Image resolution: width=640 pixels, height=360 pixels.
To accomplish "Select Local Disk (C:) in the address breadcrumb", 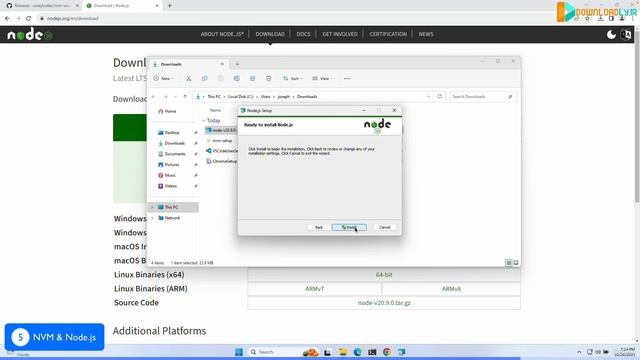I will [x=240, y=97].
